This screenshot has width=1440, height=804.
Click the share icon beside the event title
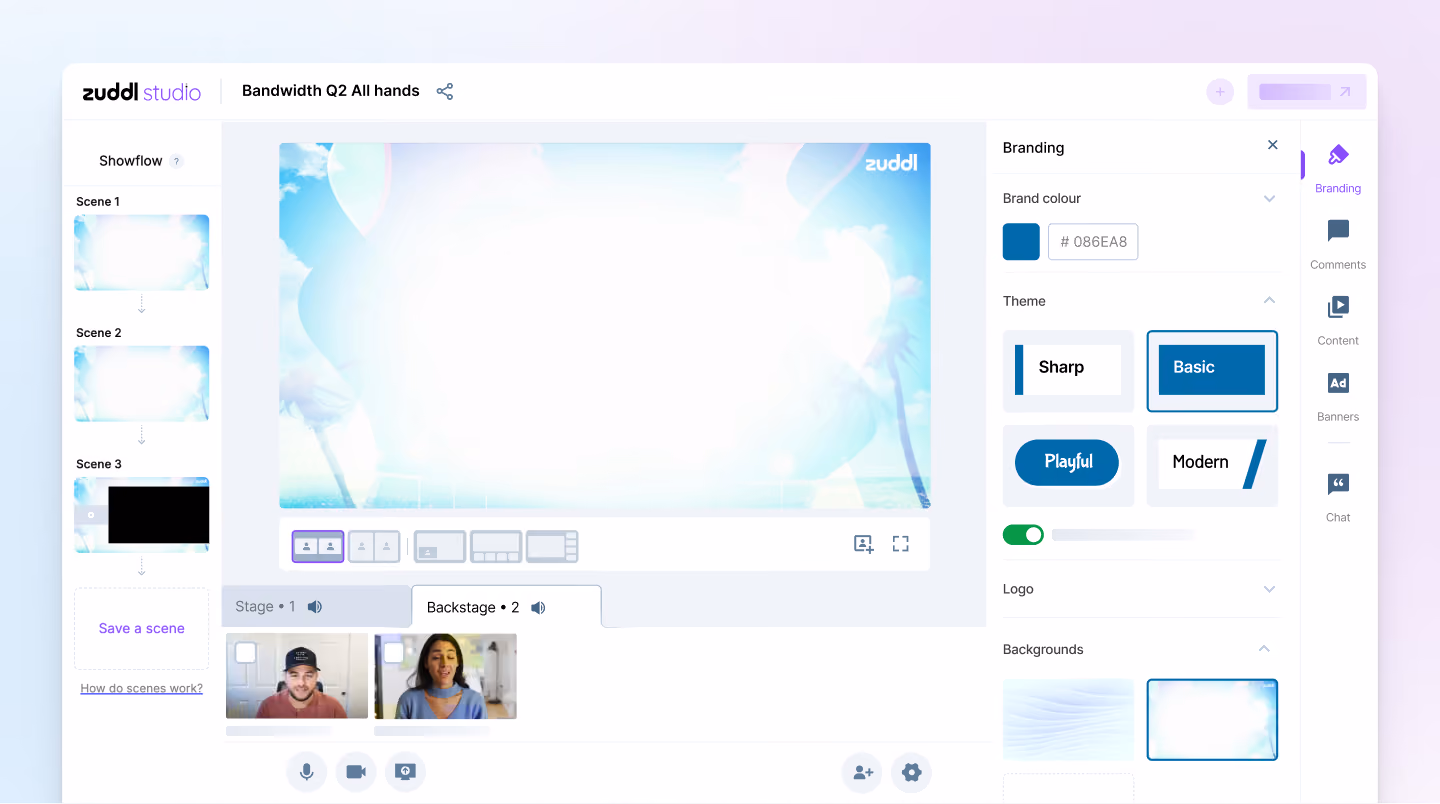point(445,91)
